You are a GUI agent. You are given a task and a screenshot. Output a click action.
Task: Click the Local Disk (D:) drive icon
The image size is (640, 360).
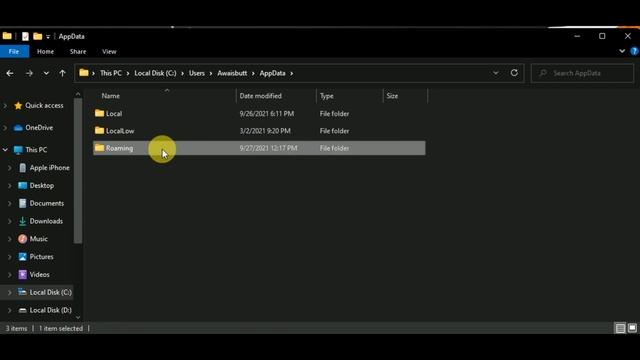[22, 310]
